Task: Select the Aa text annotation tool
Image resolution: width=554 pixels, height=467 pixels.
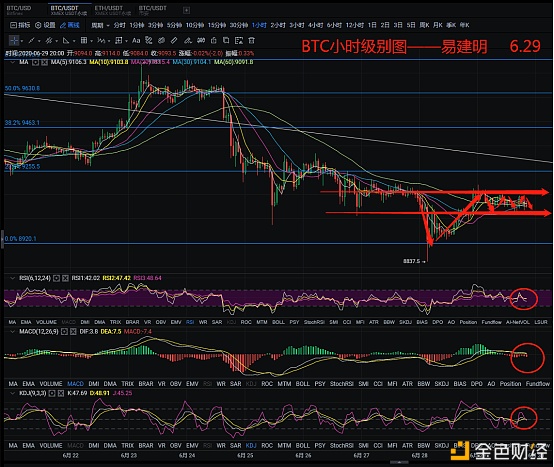Action: (136, 41)
